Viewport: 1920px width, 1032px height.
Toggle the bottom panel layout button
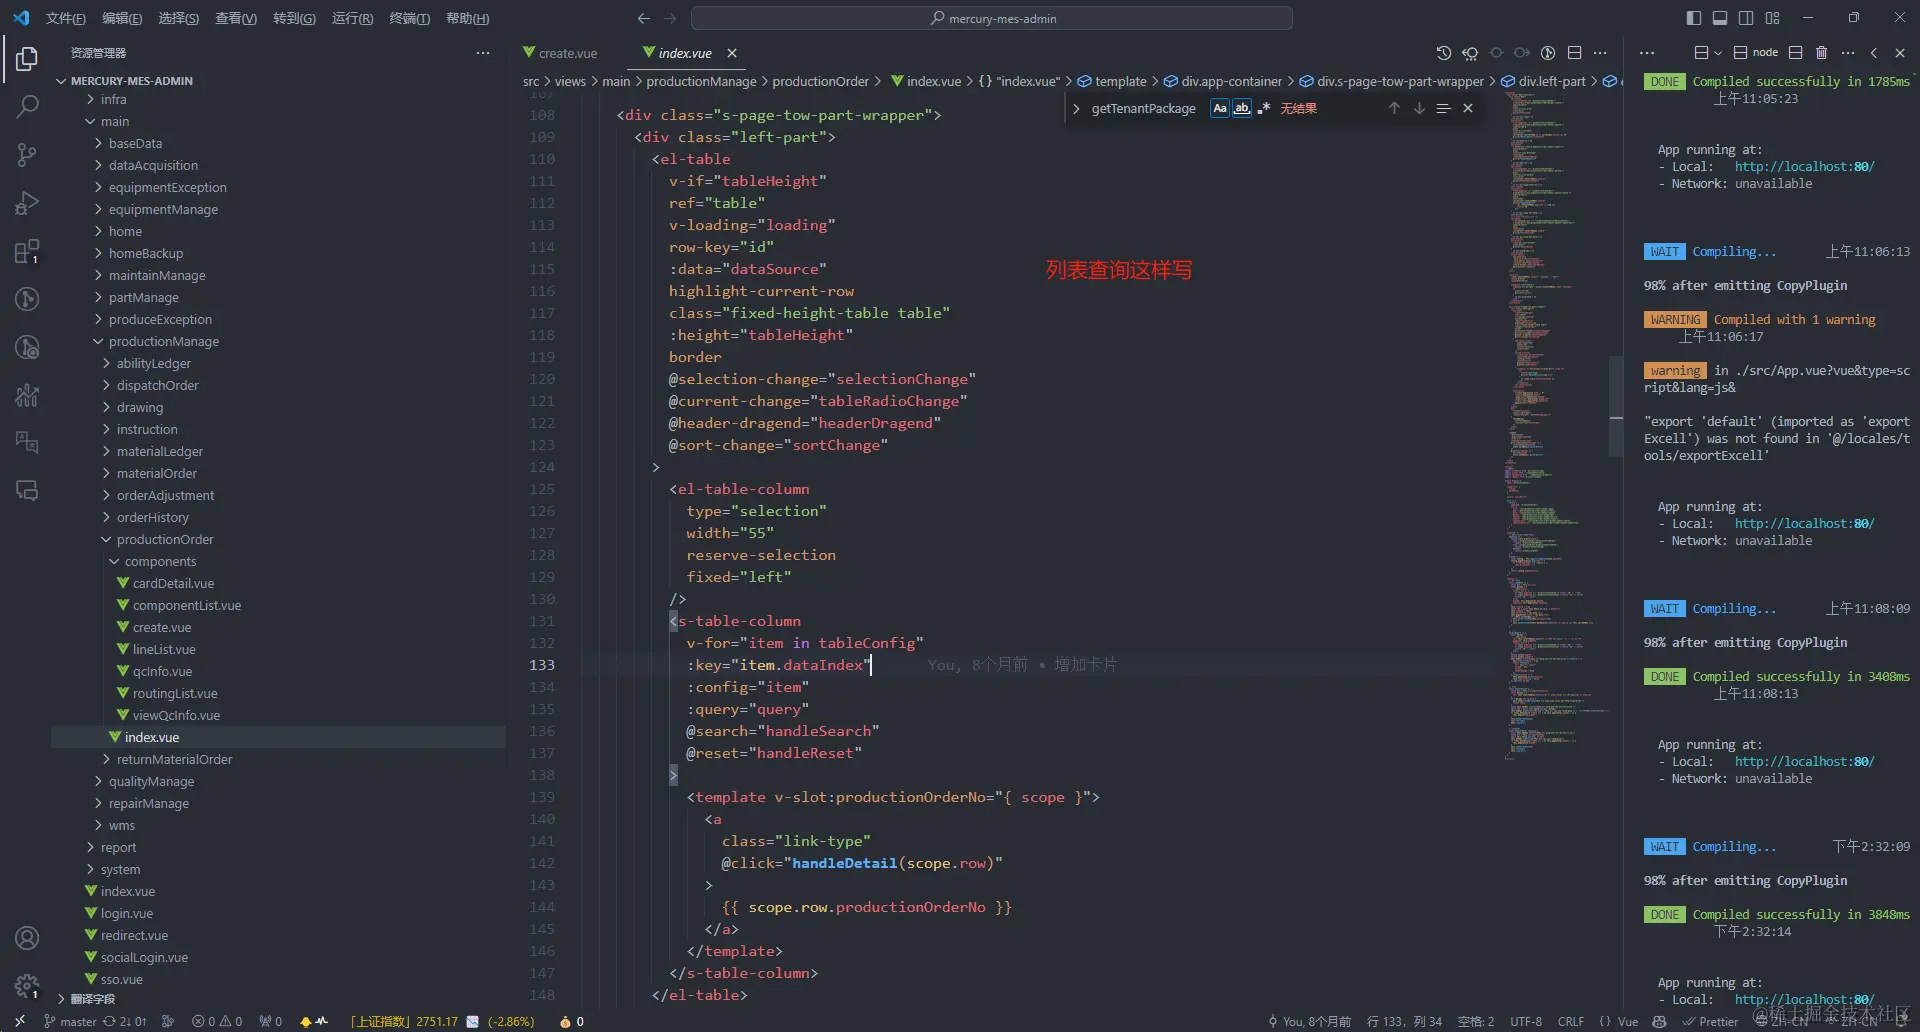click(1720, 18)
